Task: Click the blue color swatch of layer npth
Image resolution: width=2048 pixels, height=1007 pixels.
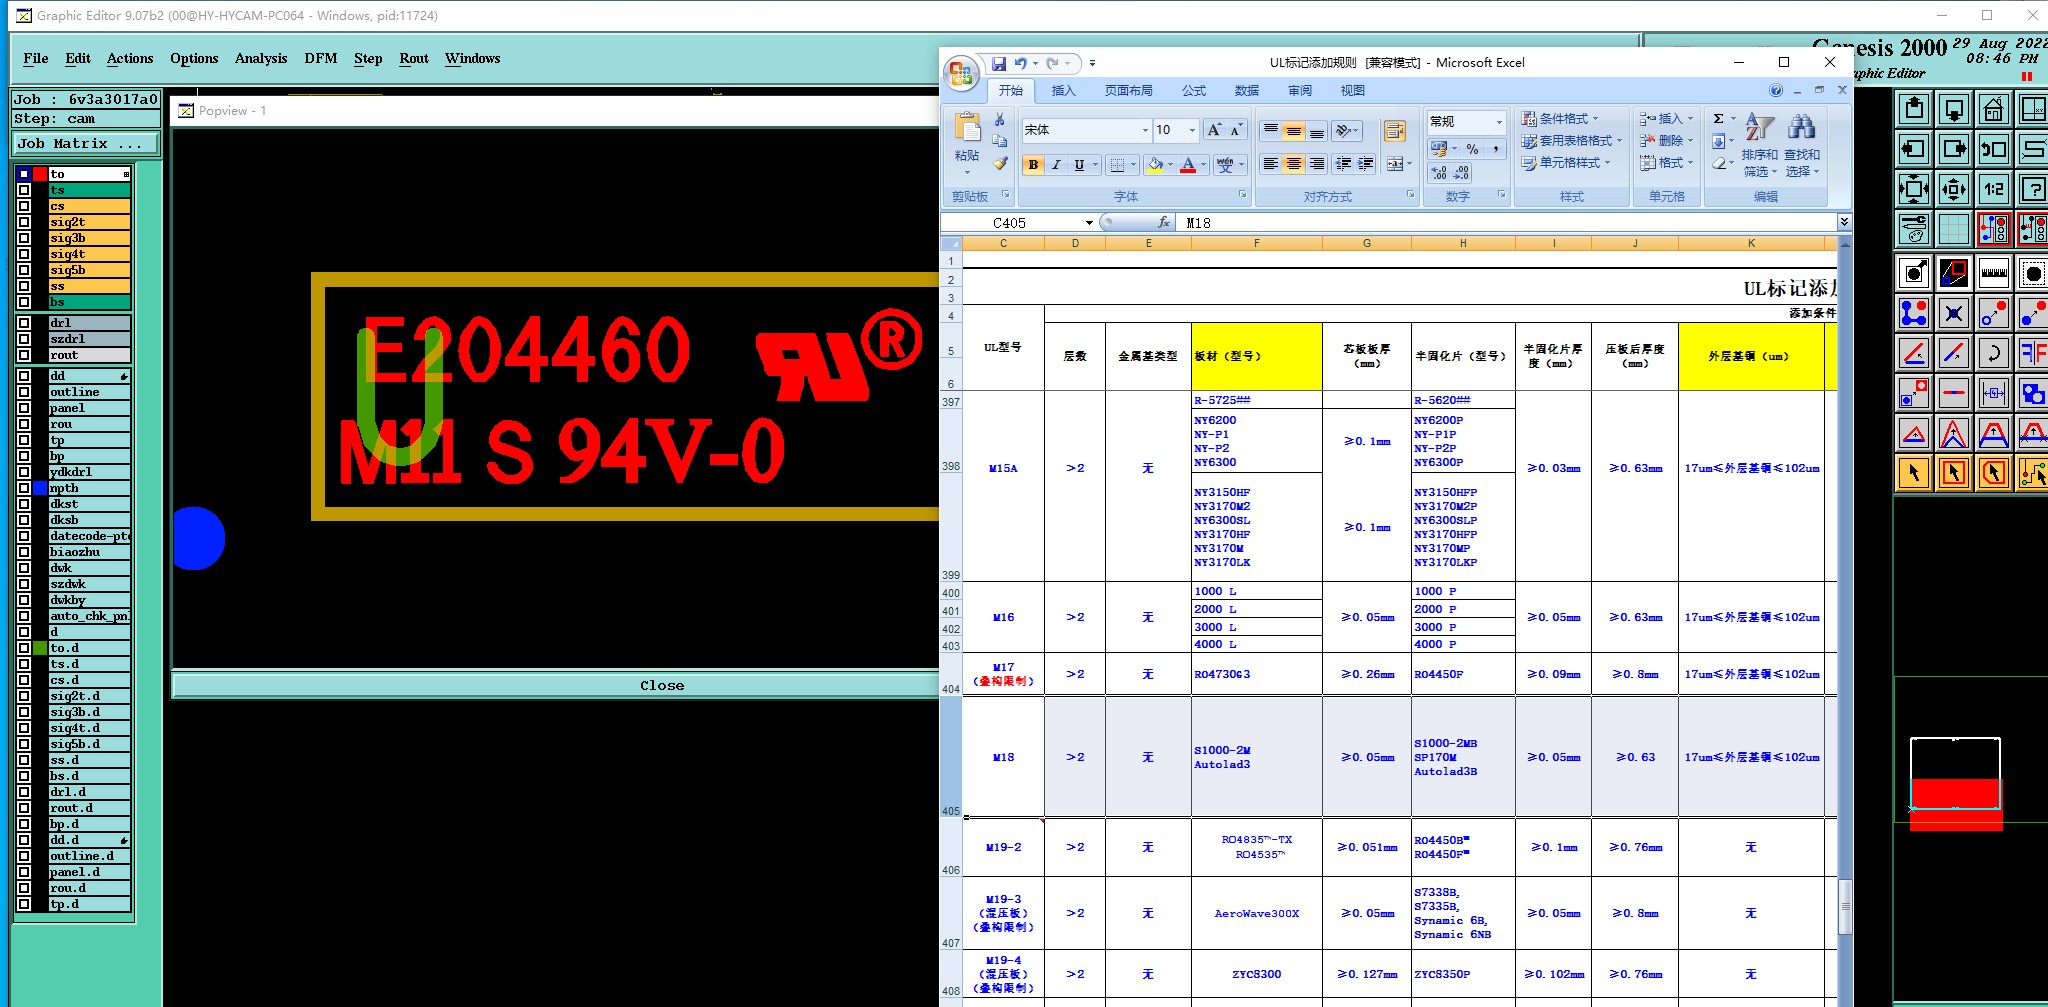Action: click(x=40, y=488)
